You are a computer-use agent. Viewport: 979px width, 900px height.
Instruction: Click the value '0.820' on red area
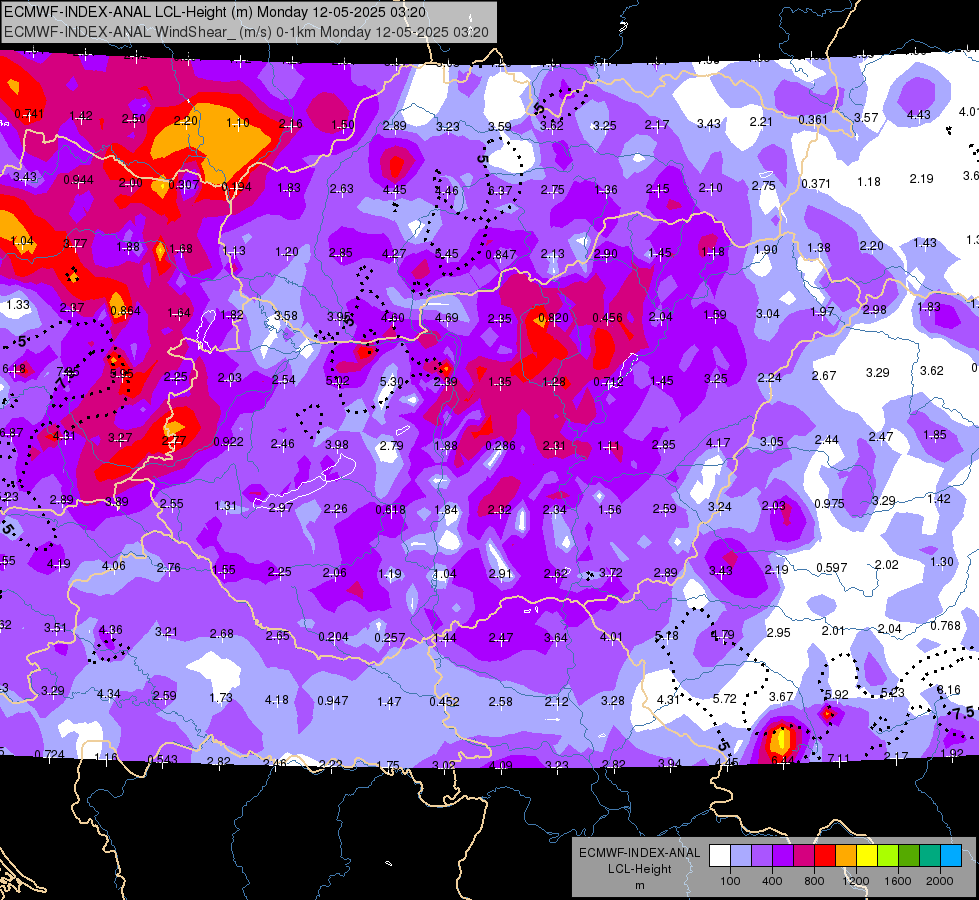click(x=553, y=317)
